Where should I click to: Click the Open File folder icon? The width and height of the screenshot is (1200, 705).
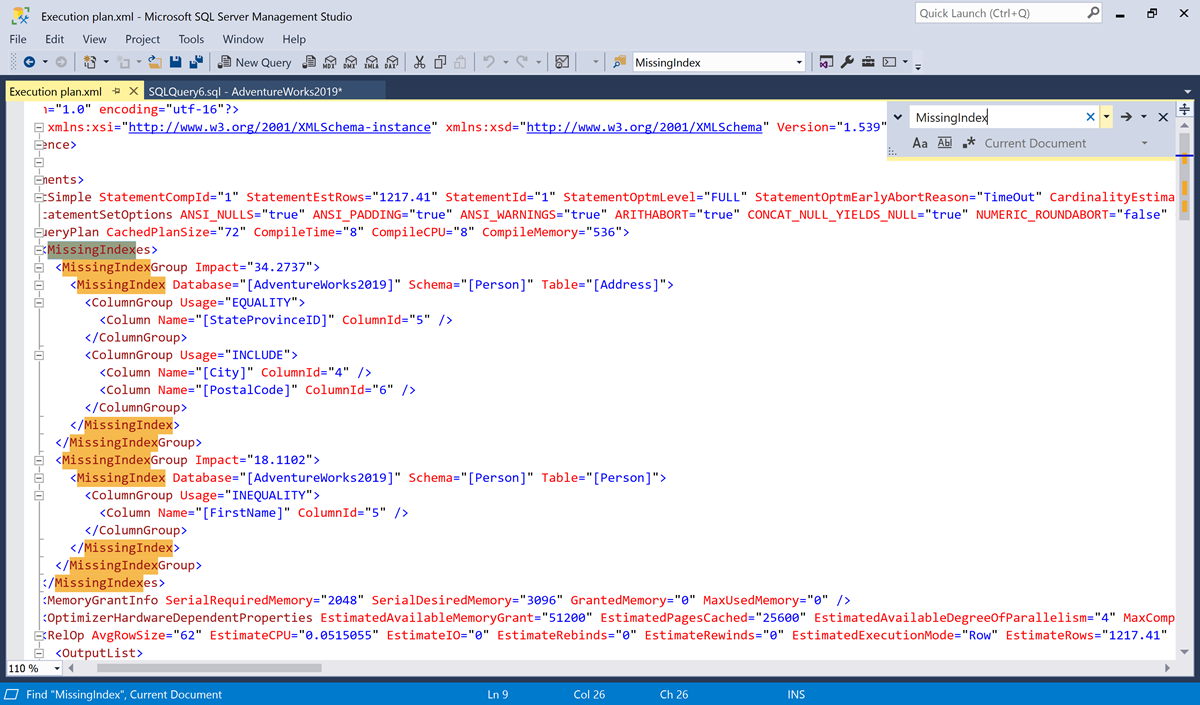(155, 62)
